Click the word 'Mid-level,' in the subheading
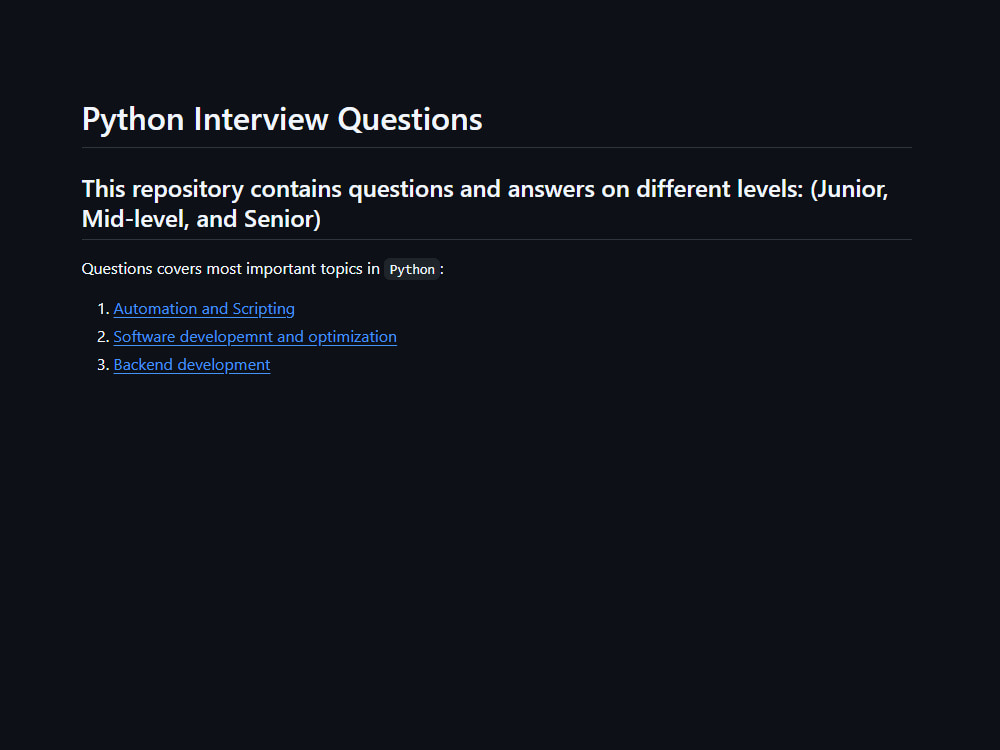Viewport: 1000px width, 750px height. pos(136,219)
